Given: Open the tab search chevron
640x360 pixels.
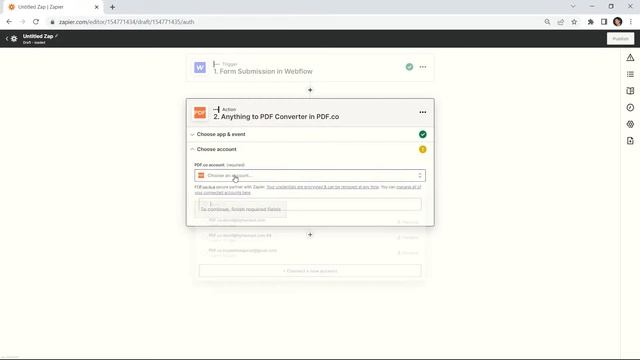Looking at the screenshot, I should click(x=573, y=7).
